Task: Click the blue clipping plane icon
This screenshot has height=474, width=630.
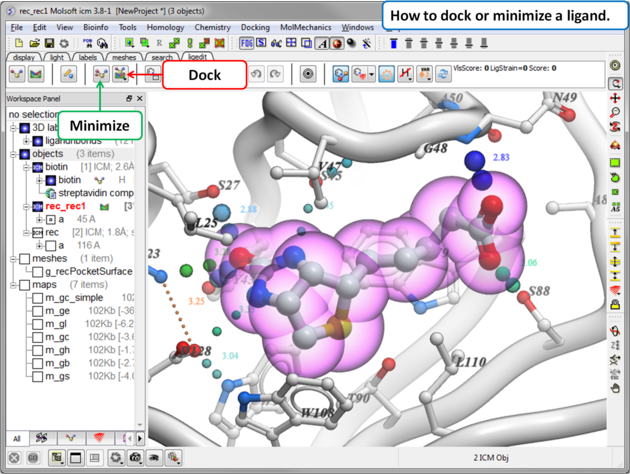Action: click(394, 43)
